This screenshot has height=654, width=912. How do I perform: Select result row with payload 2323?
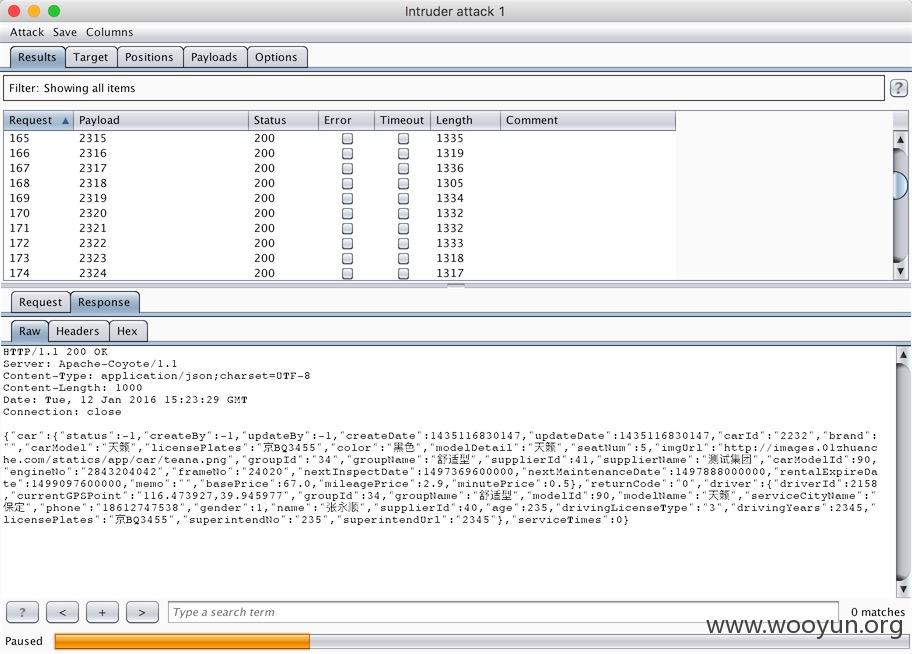tap(340, 258)
